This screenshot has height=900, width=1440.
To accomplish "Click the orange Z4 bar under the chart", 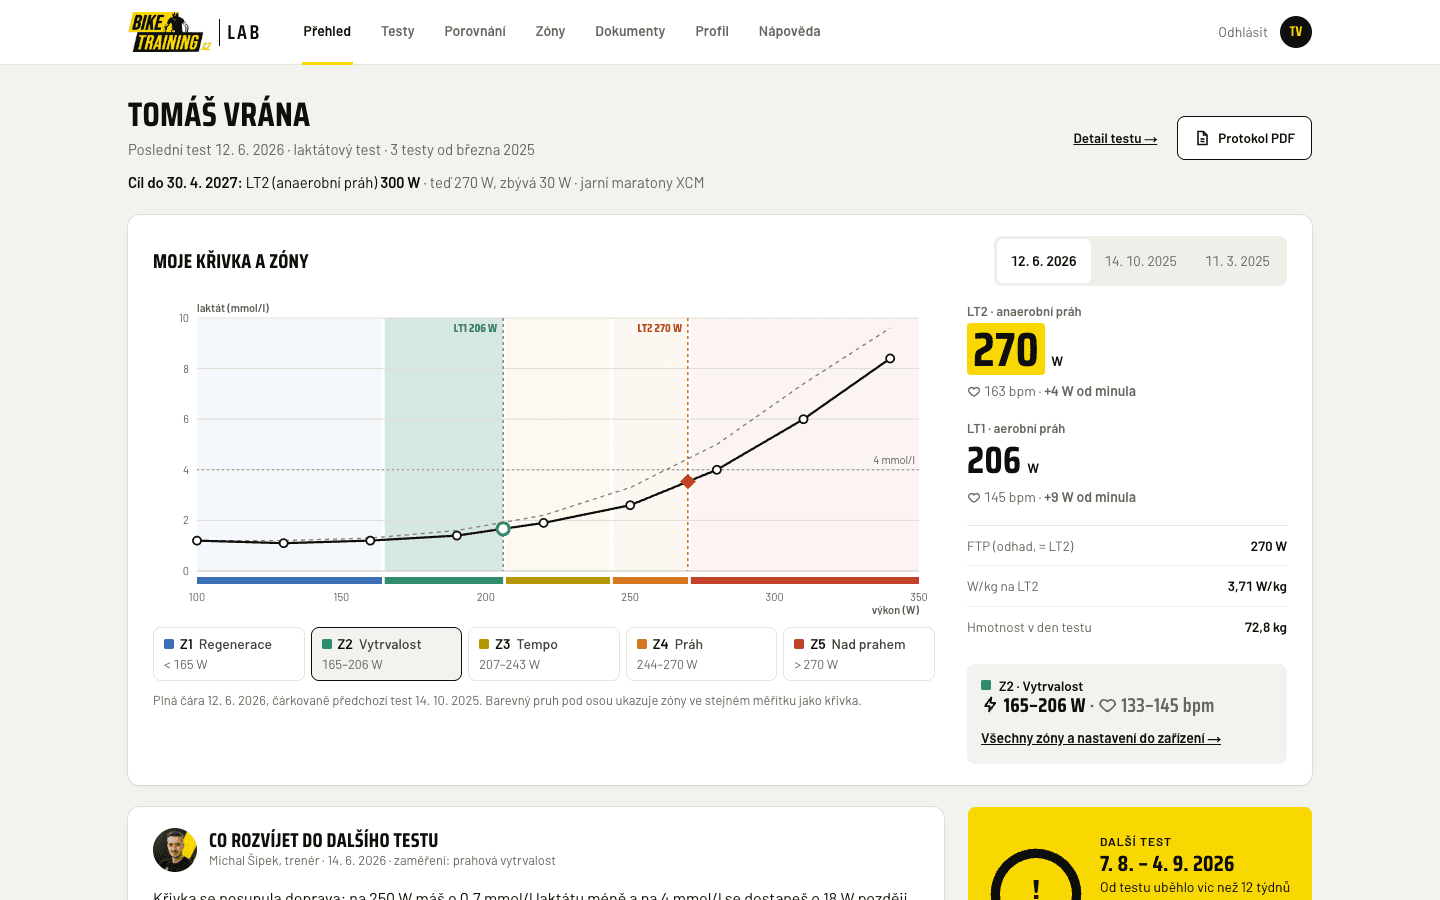I will 650,580.
